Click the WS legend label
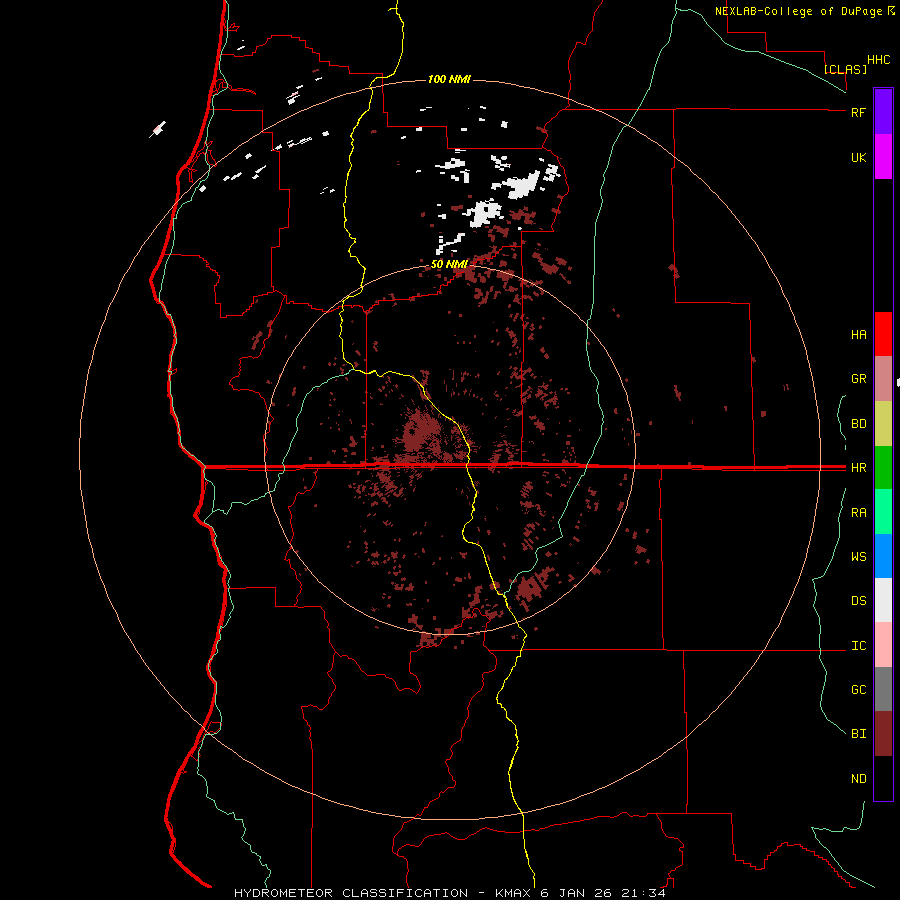Screen dimensions: 900x900 coord(858,557)
